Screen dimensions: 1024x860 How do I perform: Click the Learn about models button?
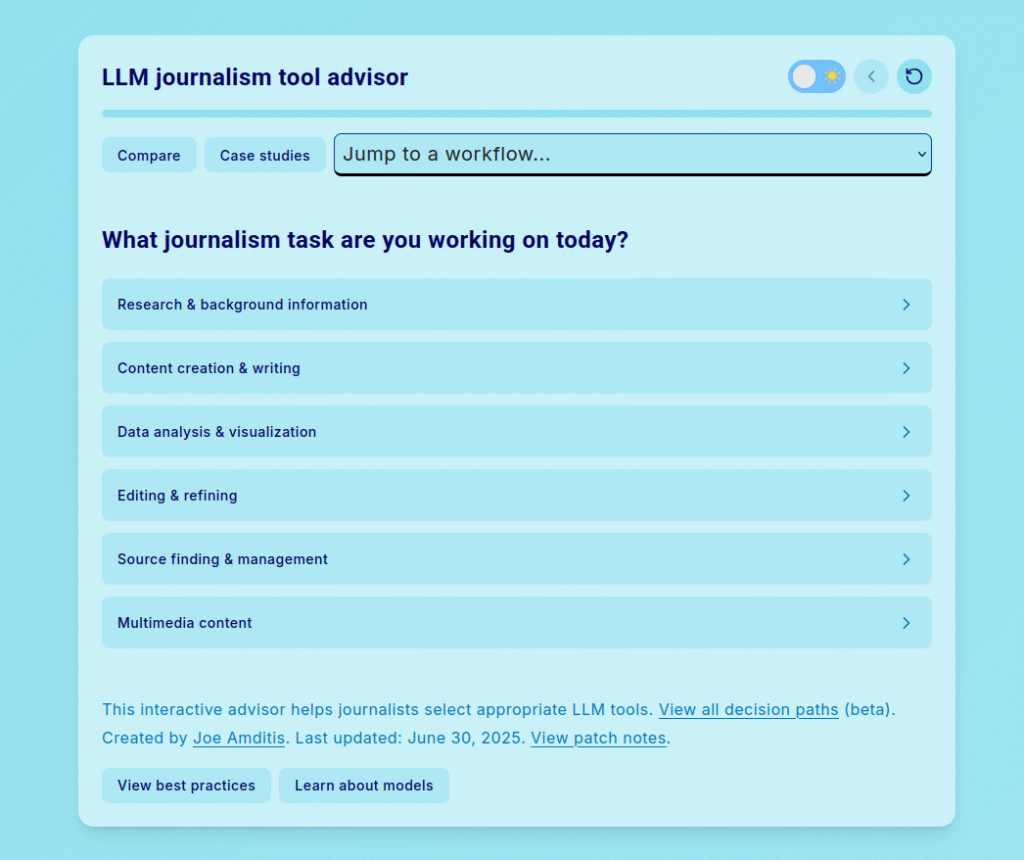coord(364,785)
